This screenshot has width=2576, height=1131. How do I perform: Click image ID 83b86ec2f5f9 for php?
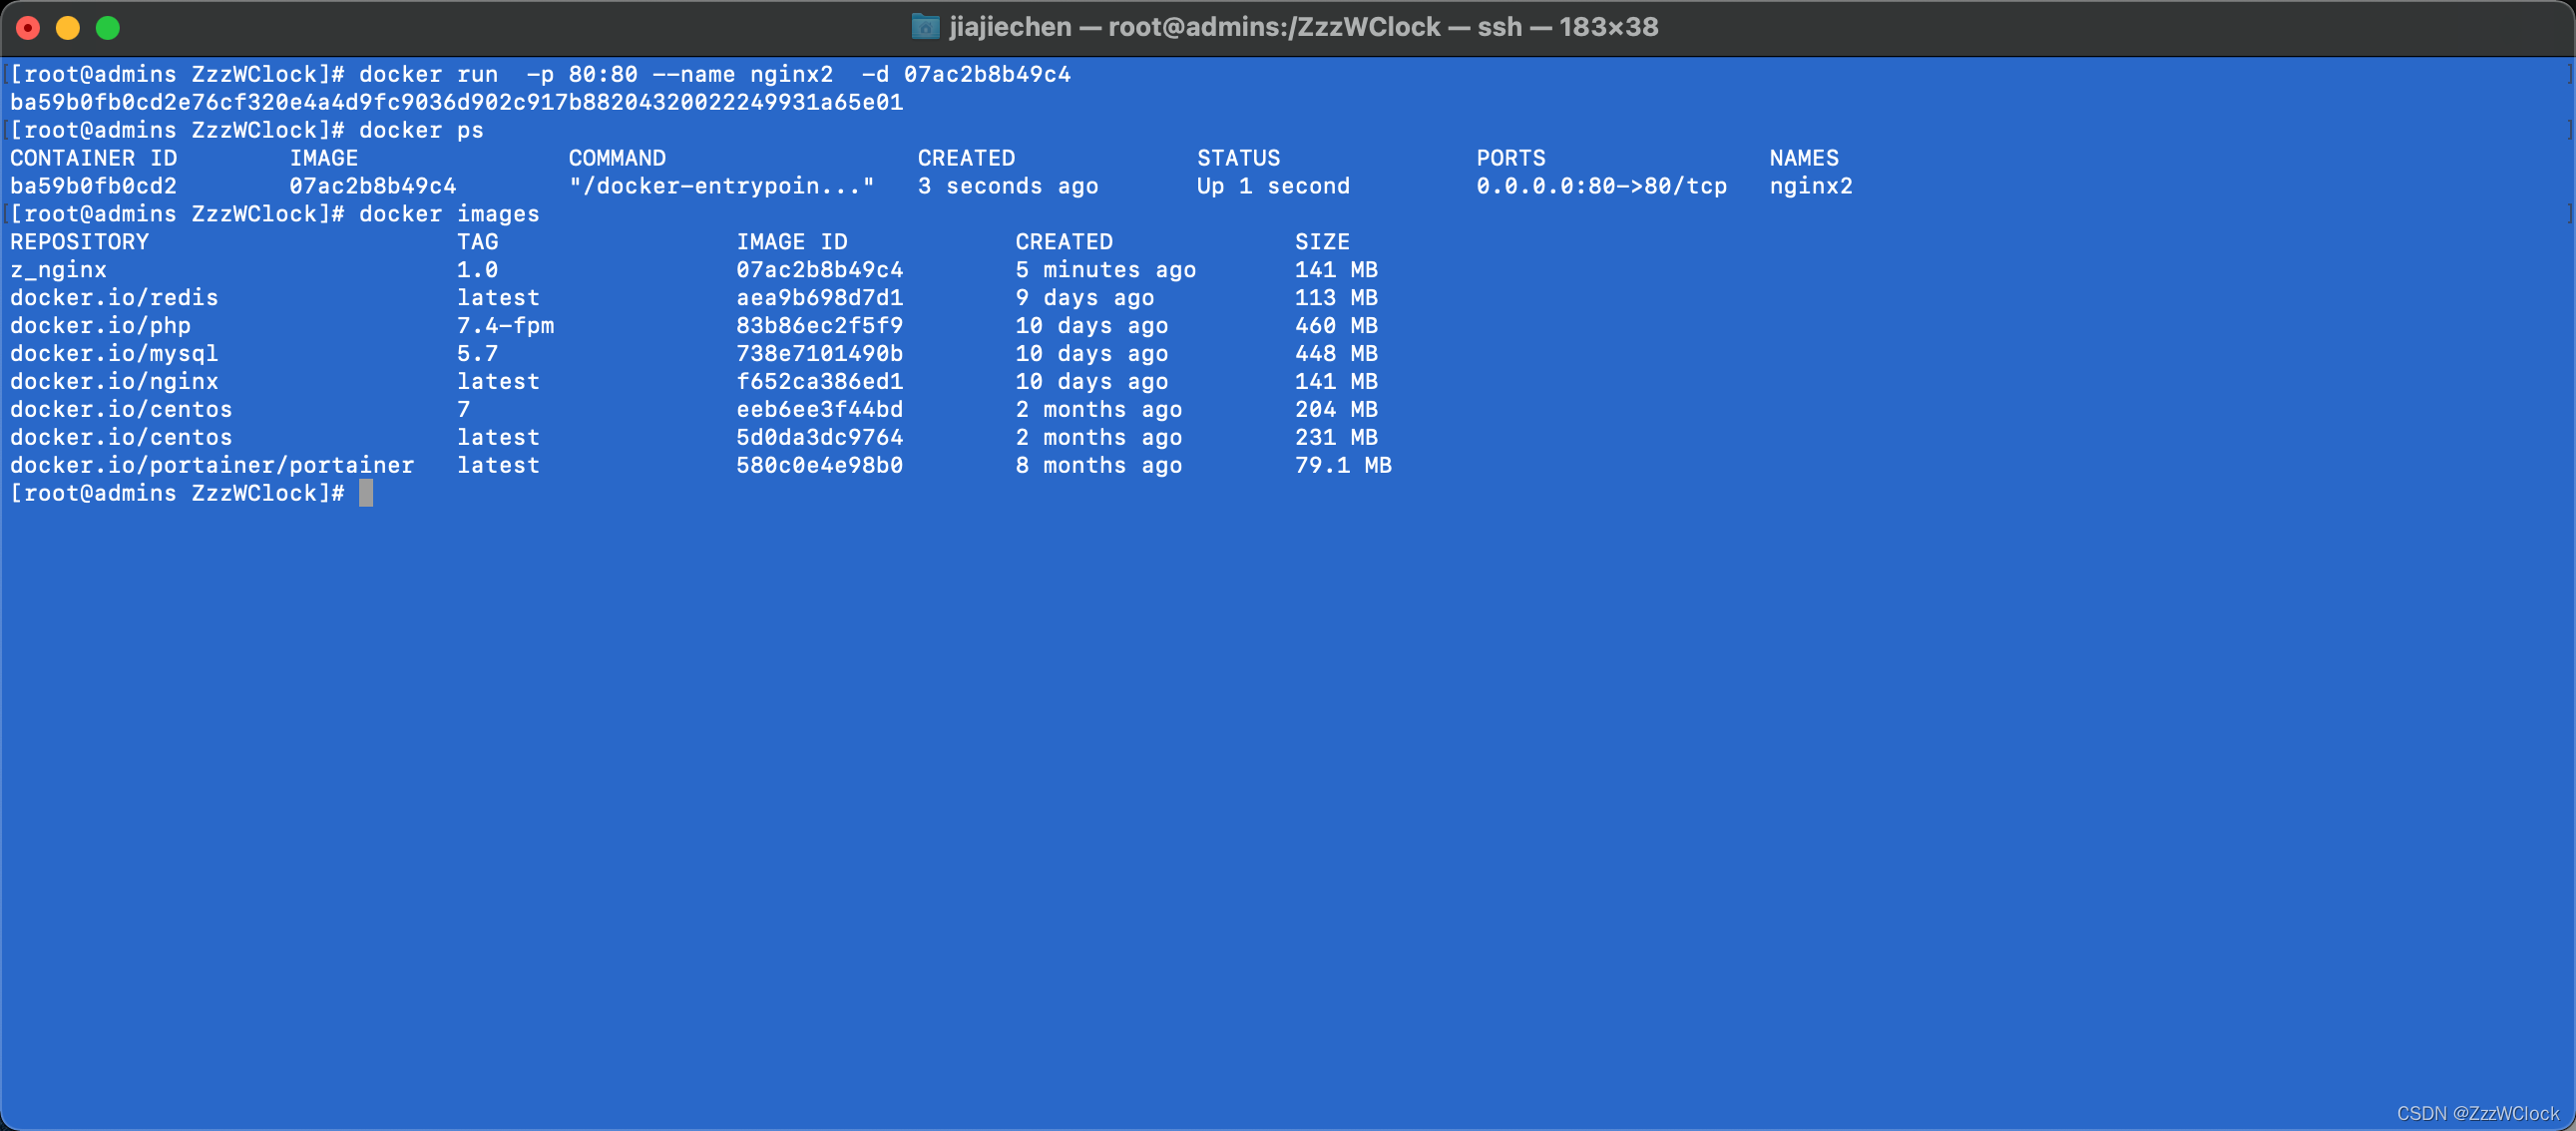coord(819,326)
